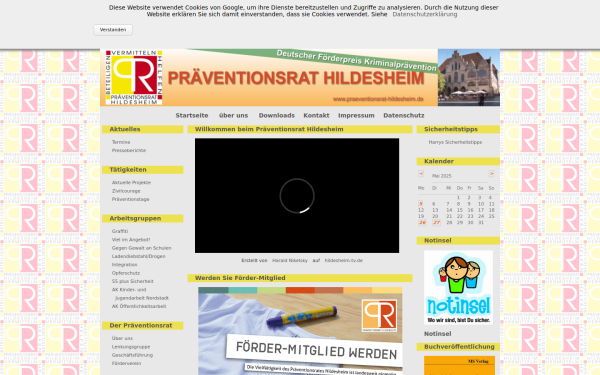Click the Verstanden cookie button
The image size is (600, 375).
(x=113, y=30)
